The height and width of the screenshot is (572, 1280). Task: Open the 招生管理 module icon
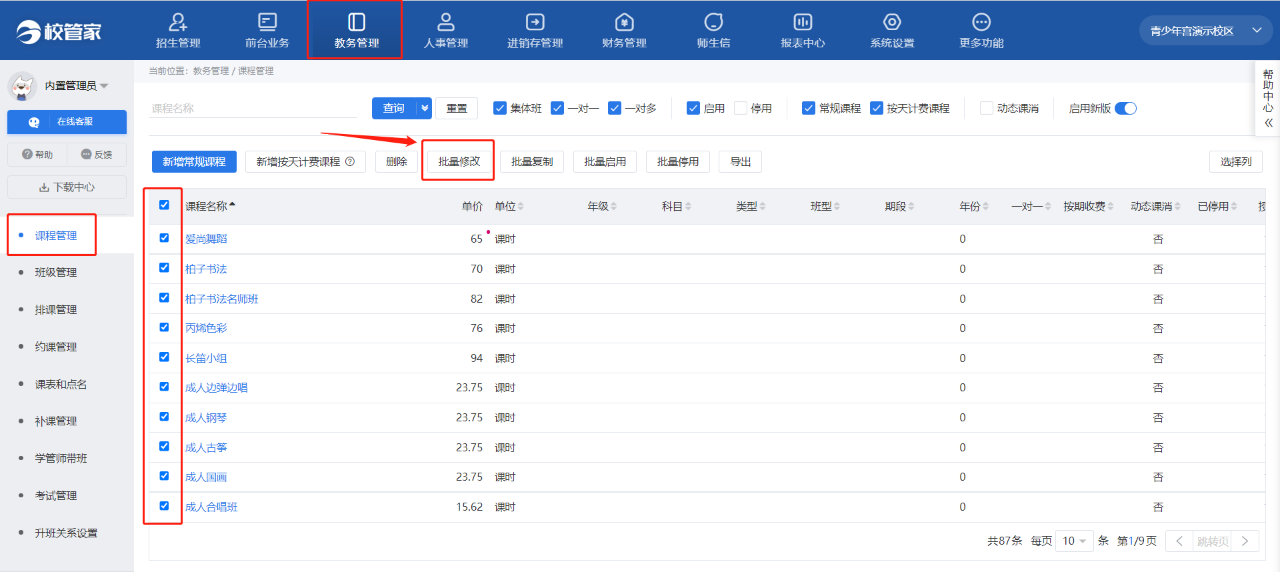pyautogui.click(x=178, y=23)
